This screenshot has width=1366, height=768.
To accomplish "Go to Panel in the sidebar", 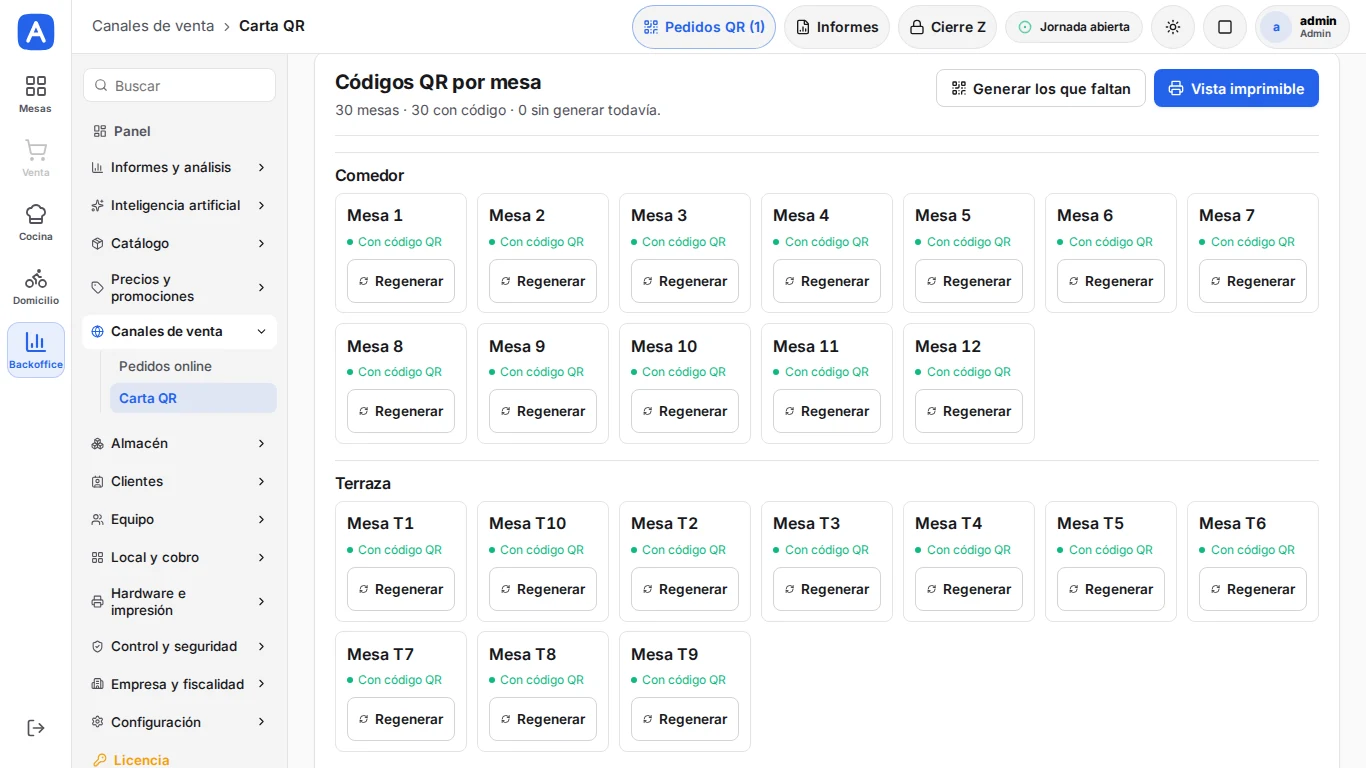I will pos(179,131).
